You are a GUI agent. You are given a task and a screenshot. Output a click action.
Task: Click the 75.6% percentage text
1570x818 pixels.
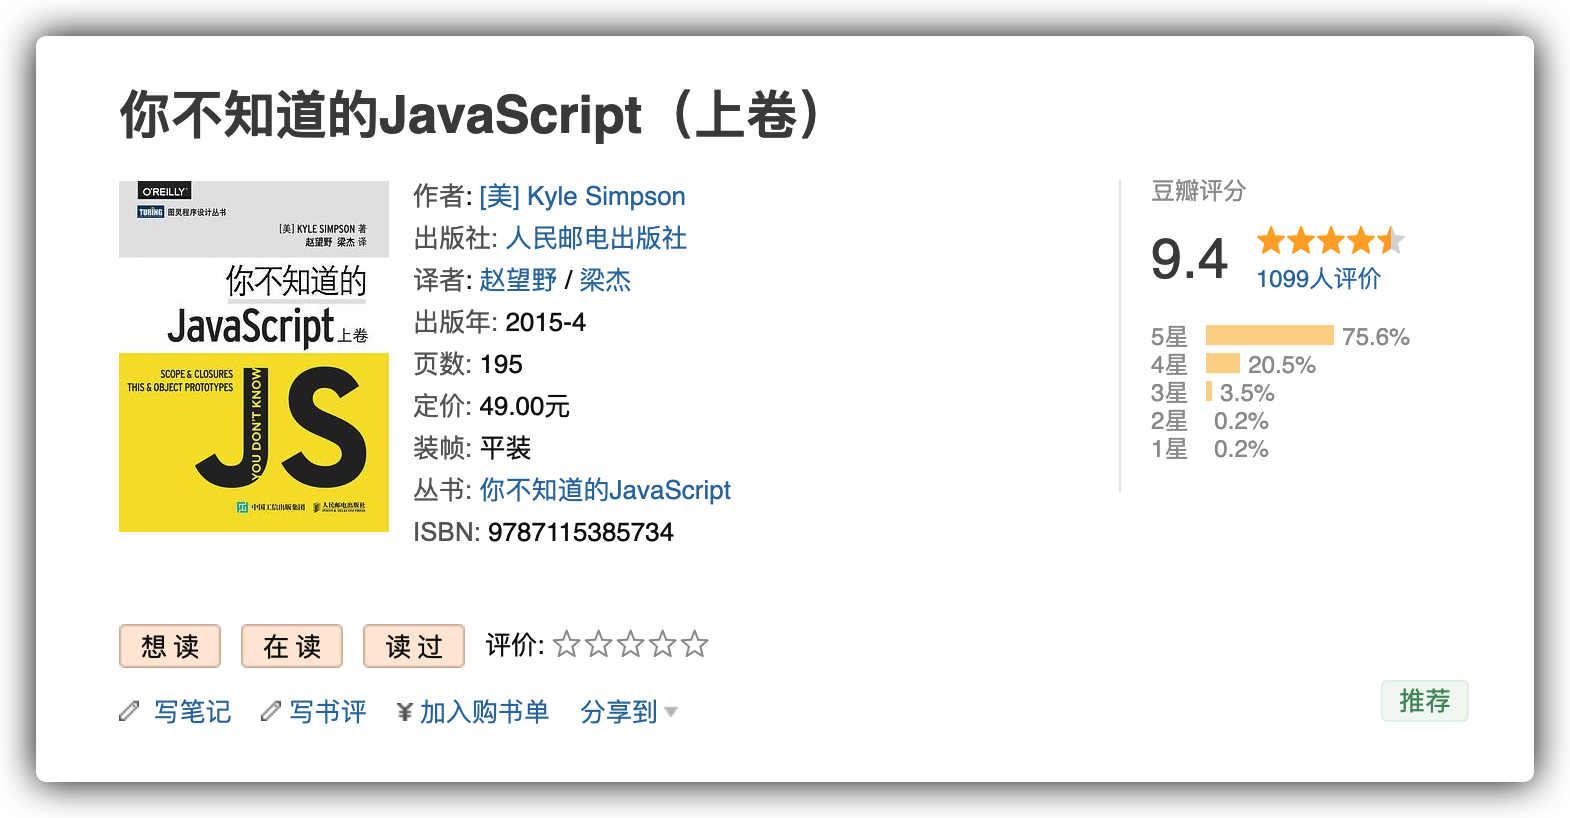(x=1376, y=337)
